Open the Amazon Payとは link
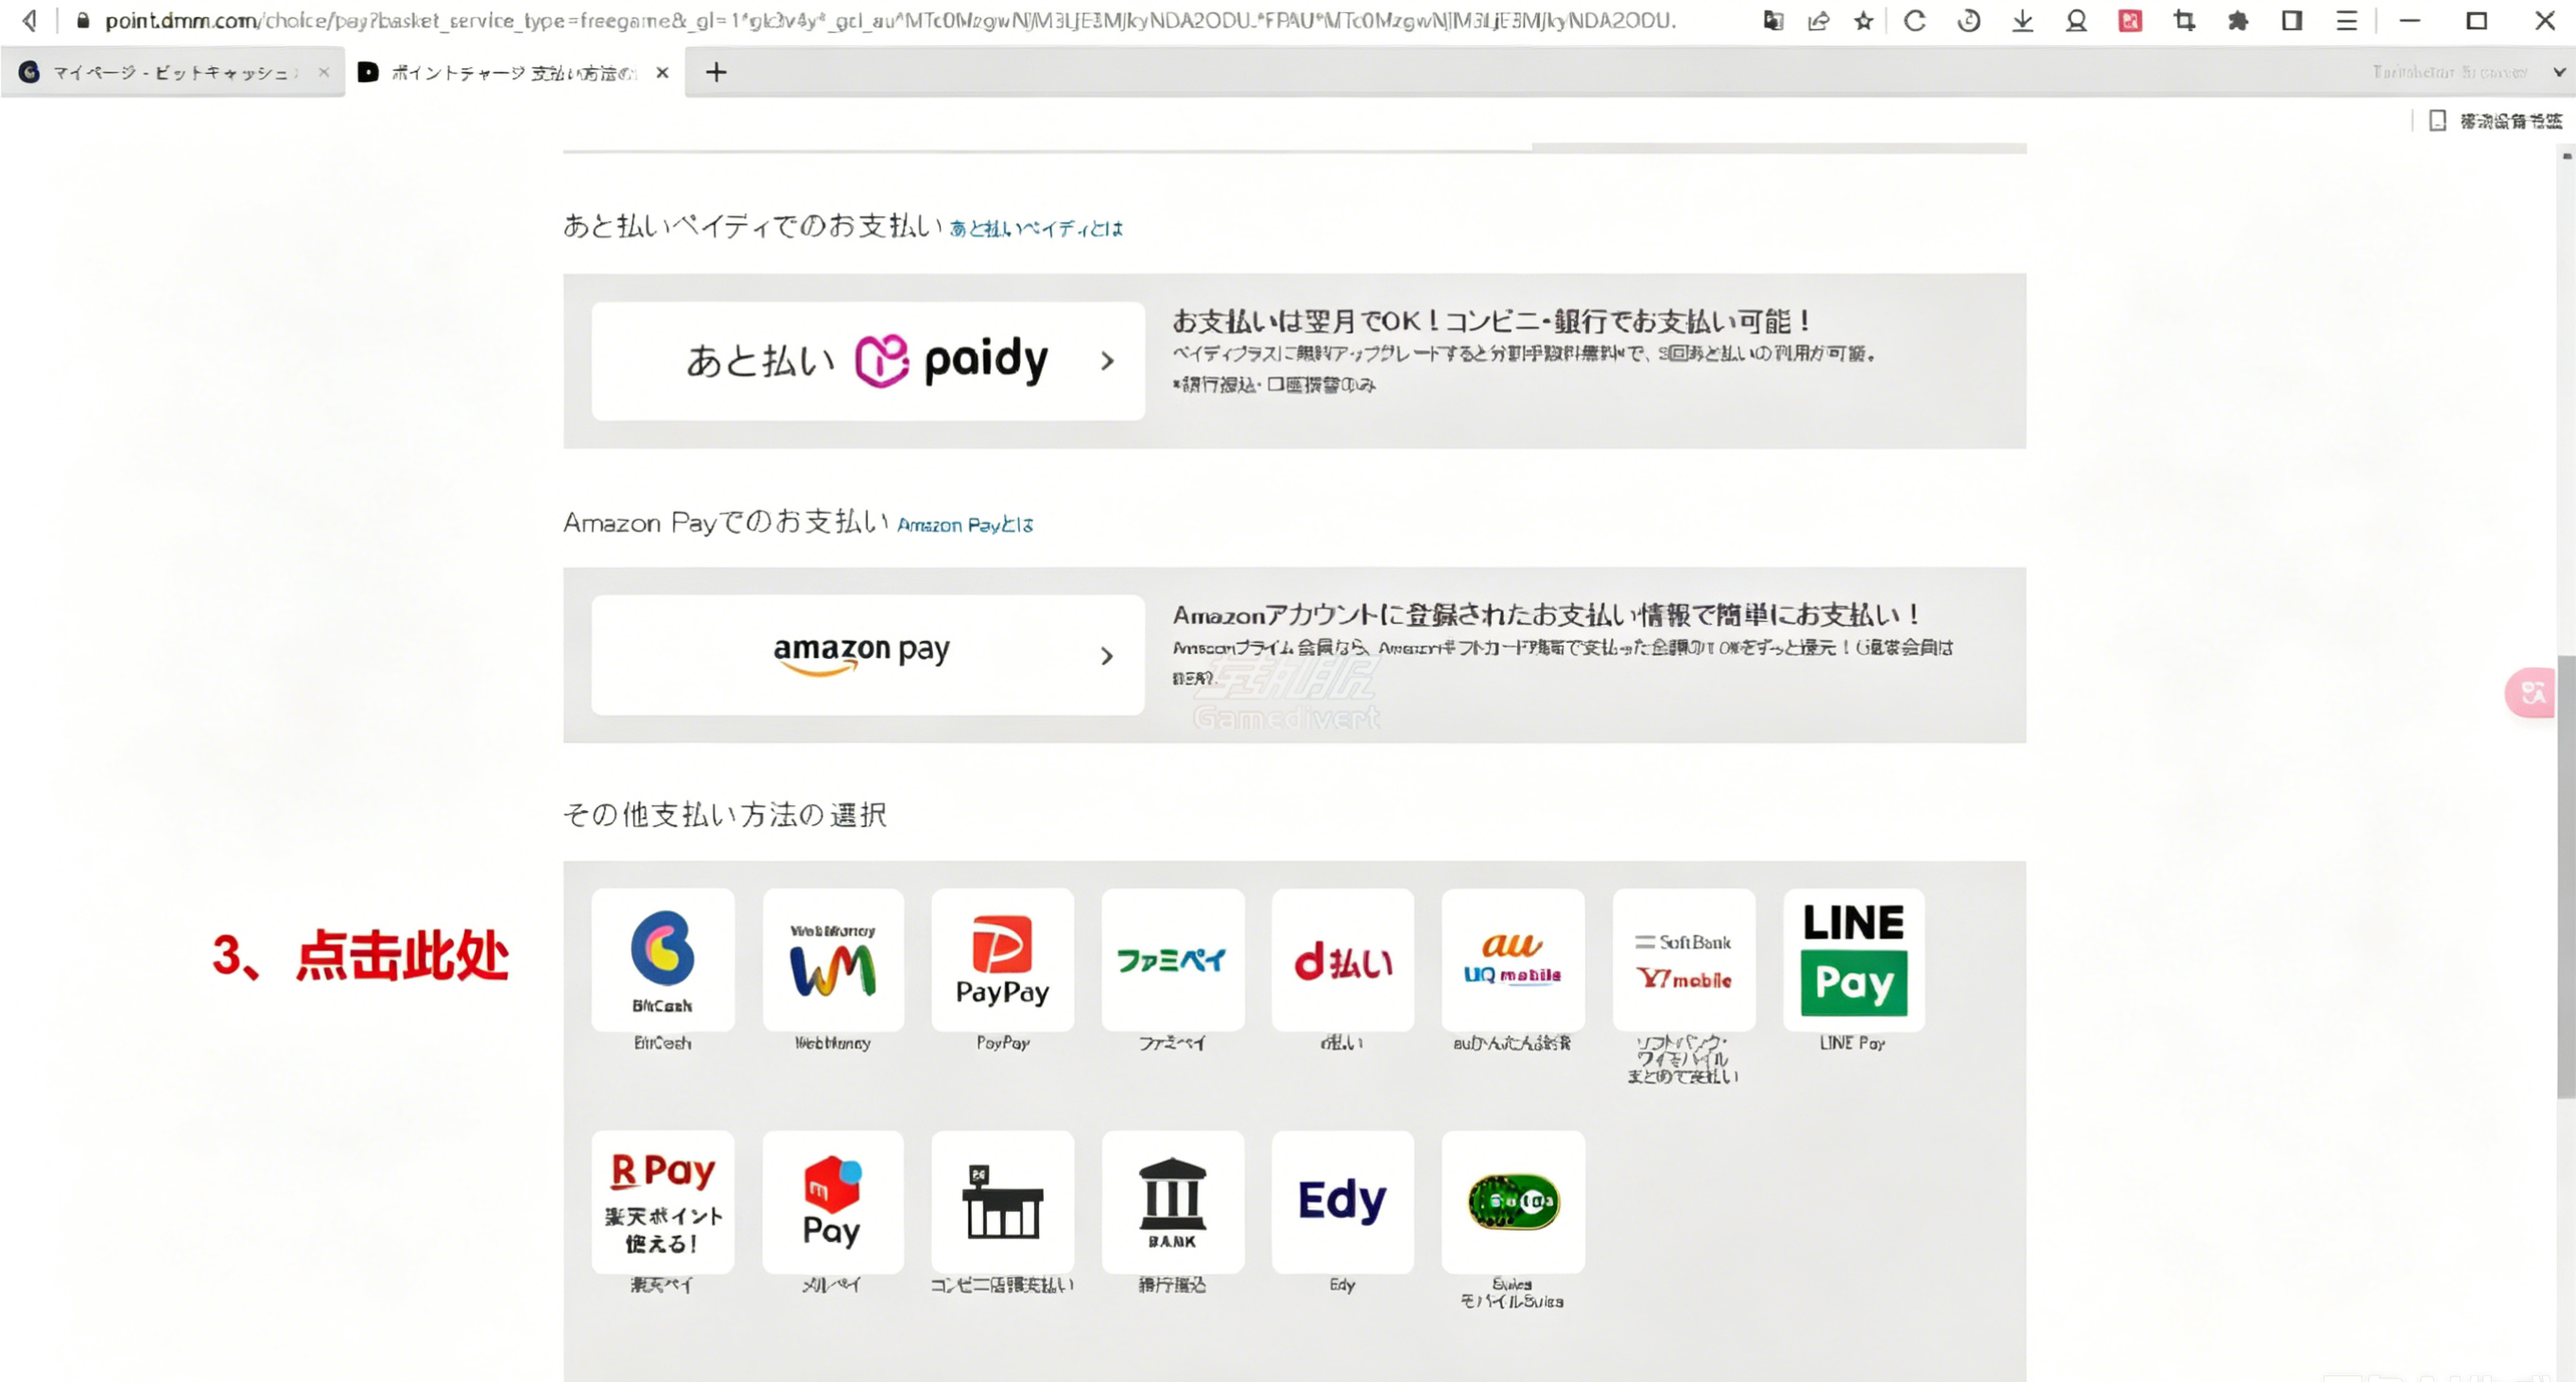Screen dimensions: 2576x1382 point(965,525)
